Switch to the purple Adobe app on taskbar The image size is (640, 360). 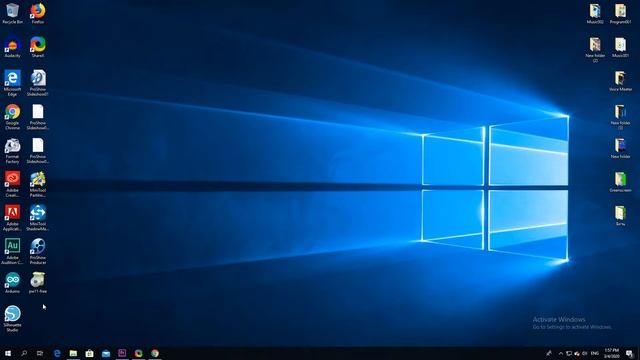click(x=122, y=353)
